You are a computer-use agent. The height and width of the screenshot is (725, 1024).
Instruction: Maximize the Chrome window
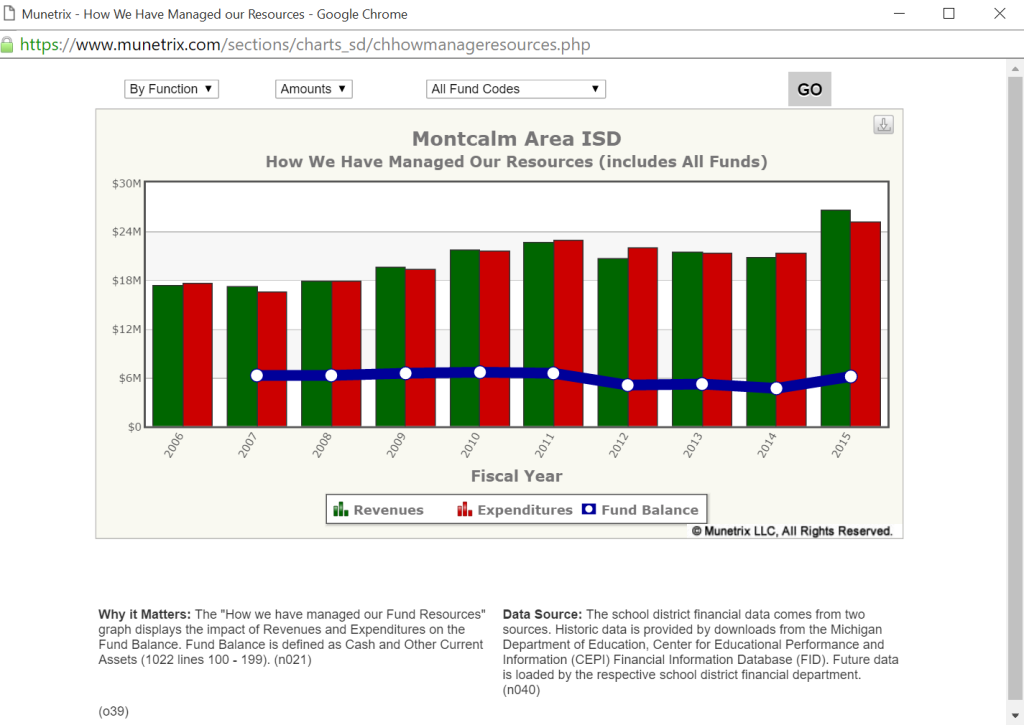949,14
